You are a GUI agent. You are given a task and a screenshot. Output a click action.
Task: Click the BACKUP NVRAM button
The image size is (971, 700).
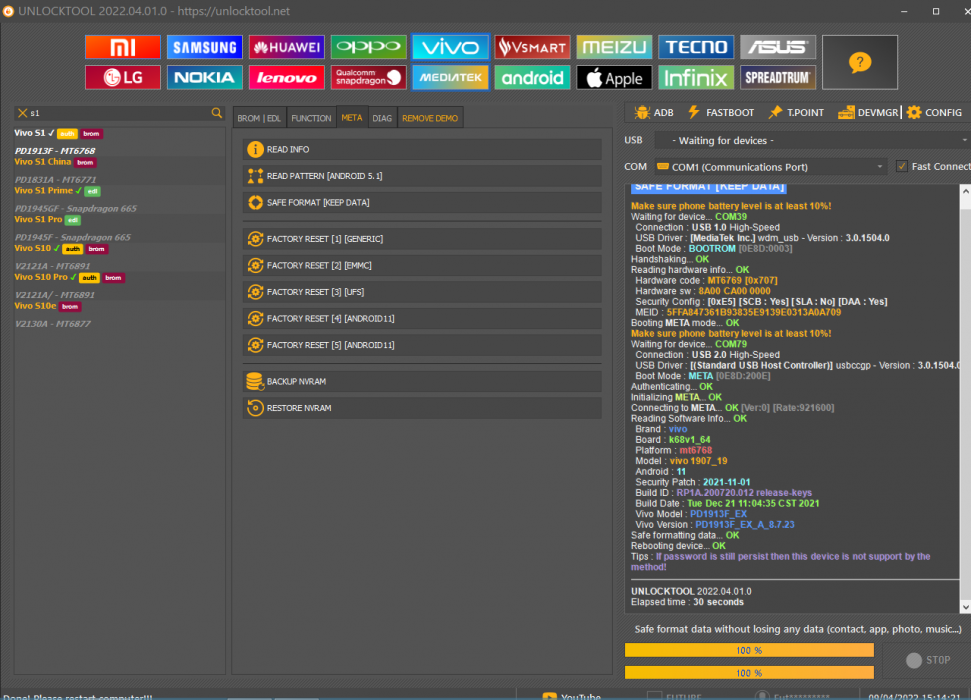coord(422,382)
